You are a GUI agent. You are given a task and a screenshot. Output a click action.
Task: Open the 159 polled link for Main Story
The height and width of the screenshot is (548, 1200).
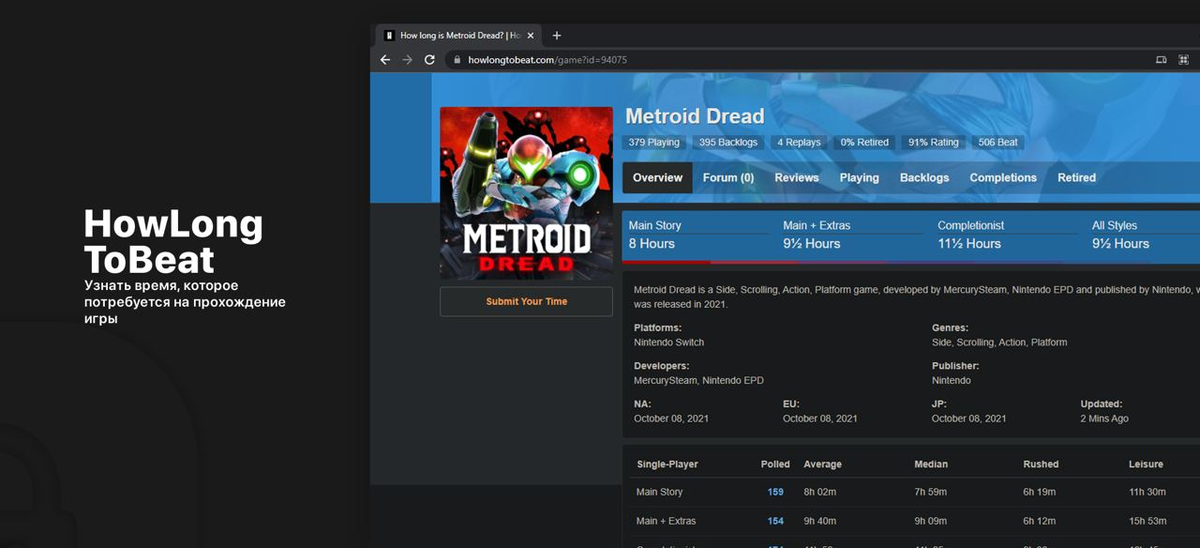pos(775,492)
